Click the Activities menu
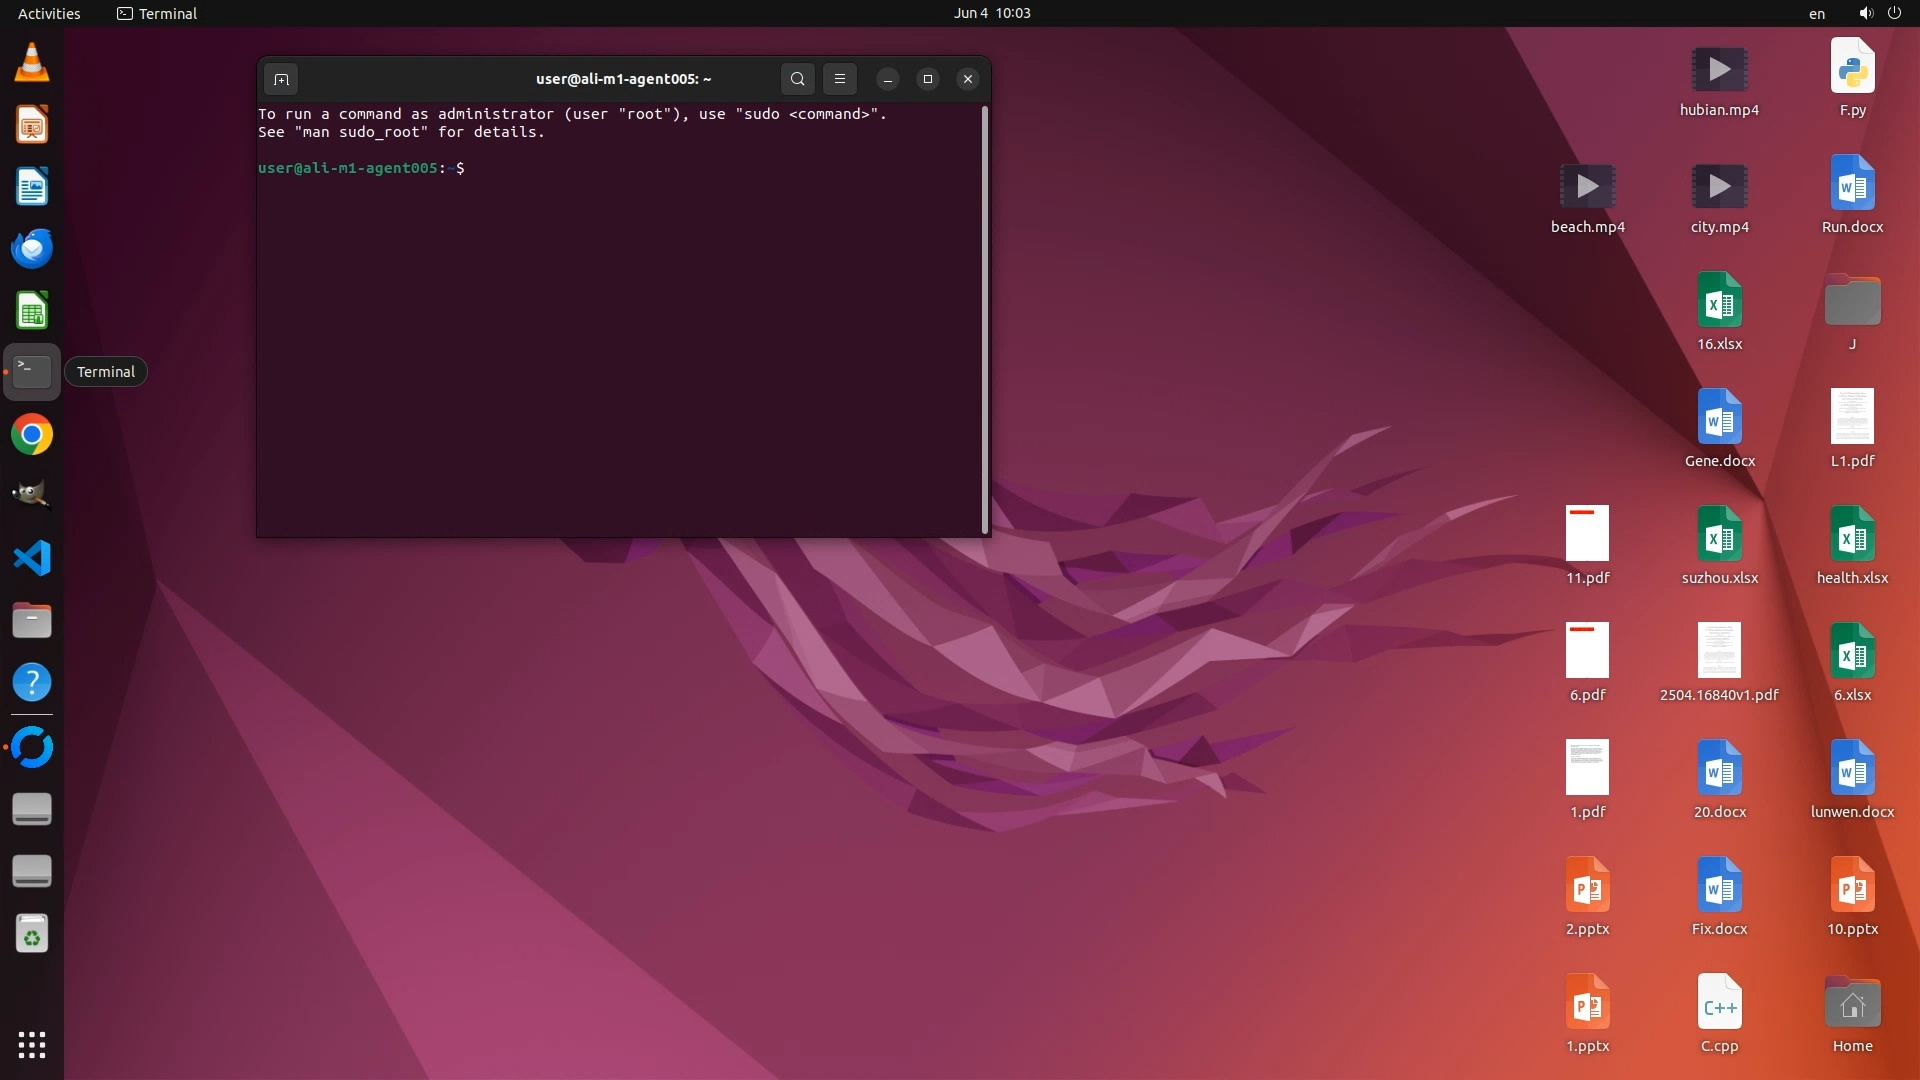Screen dimensions: 1920x1080 49,13
